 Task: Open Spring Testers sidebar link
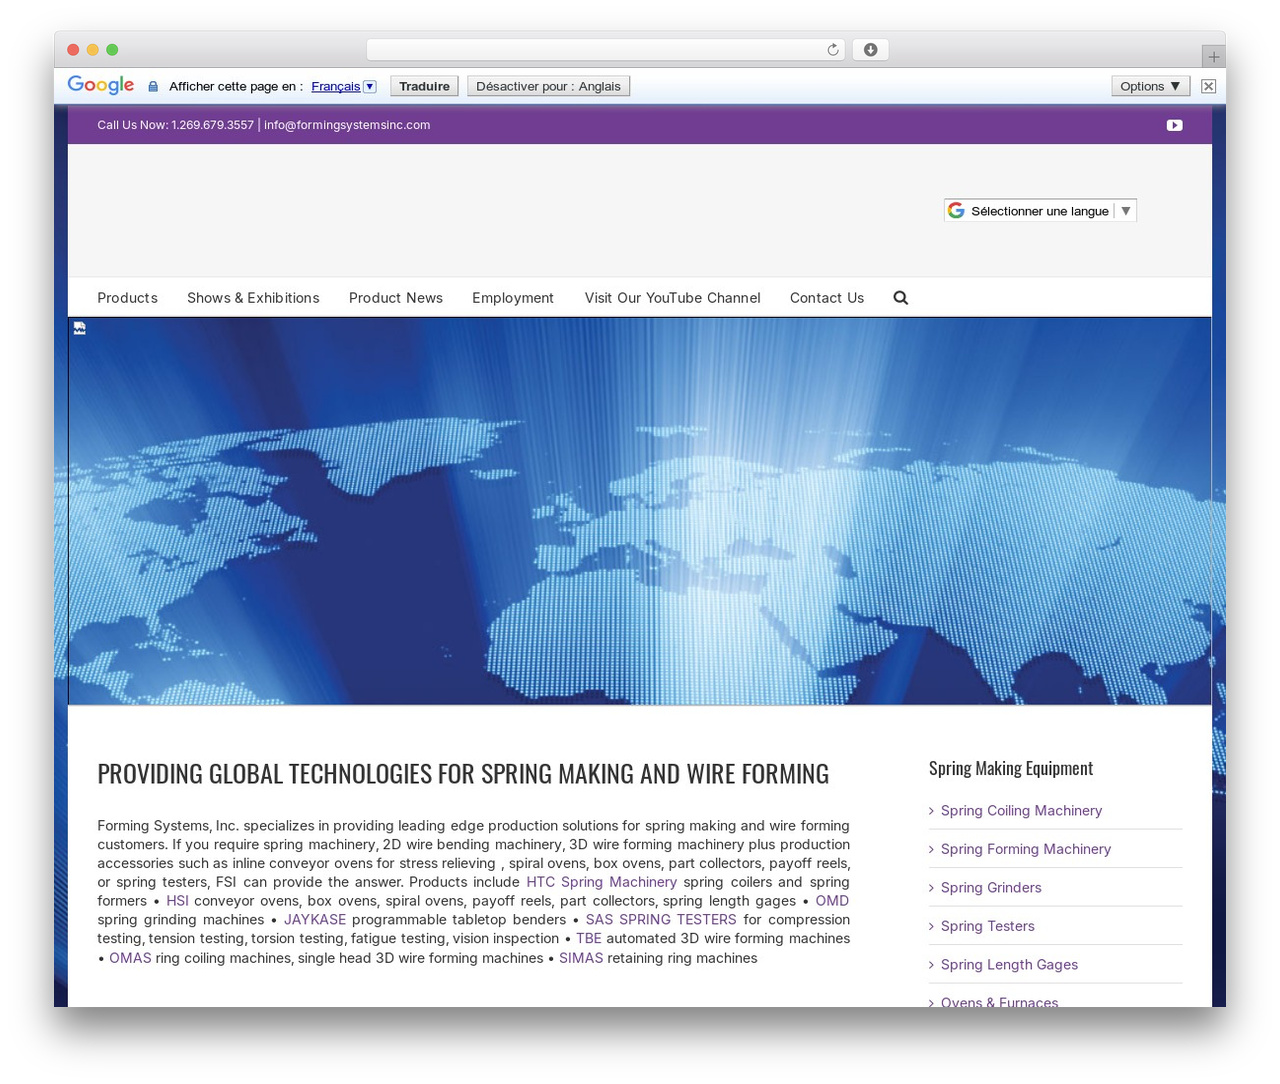(988, 926)
